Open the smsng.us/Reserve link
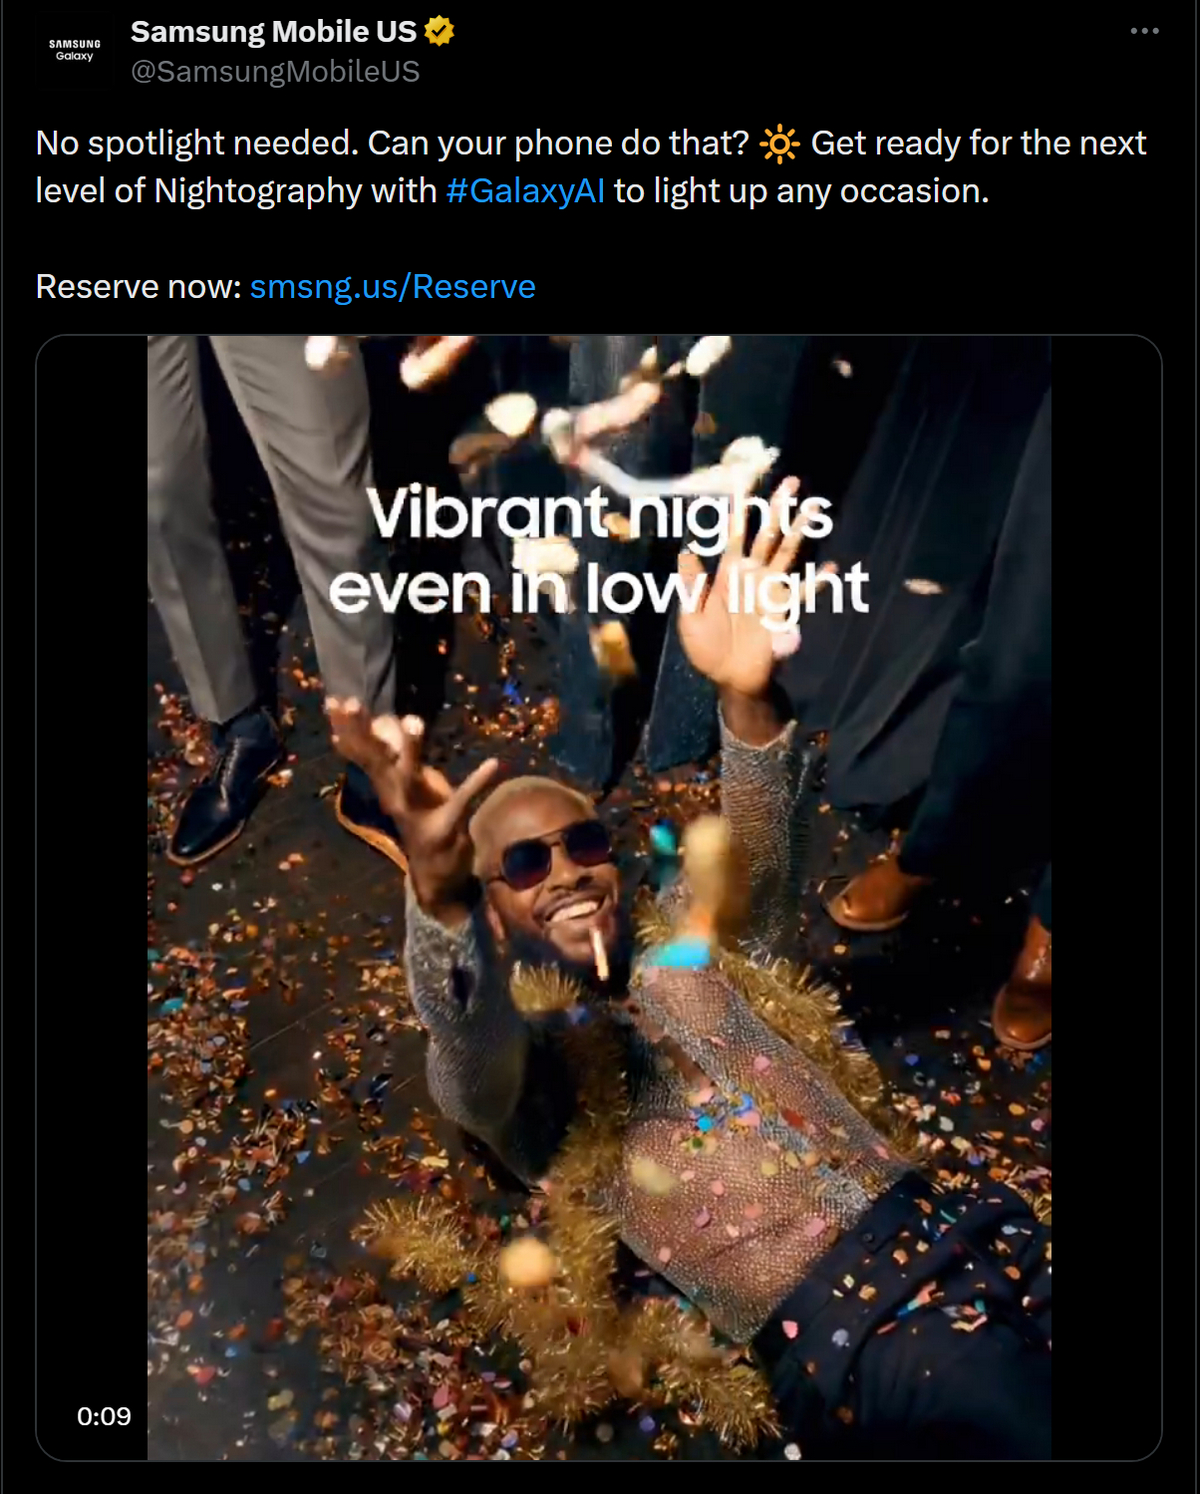1200x1494 pixels. click(392, 287)
